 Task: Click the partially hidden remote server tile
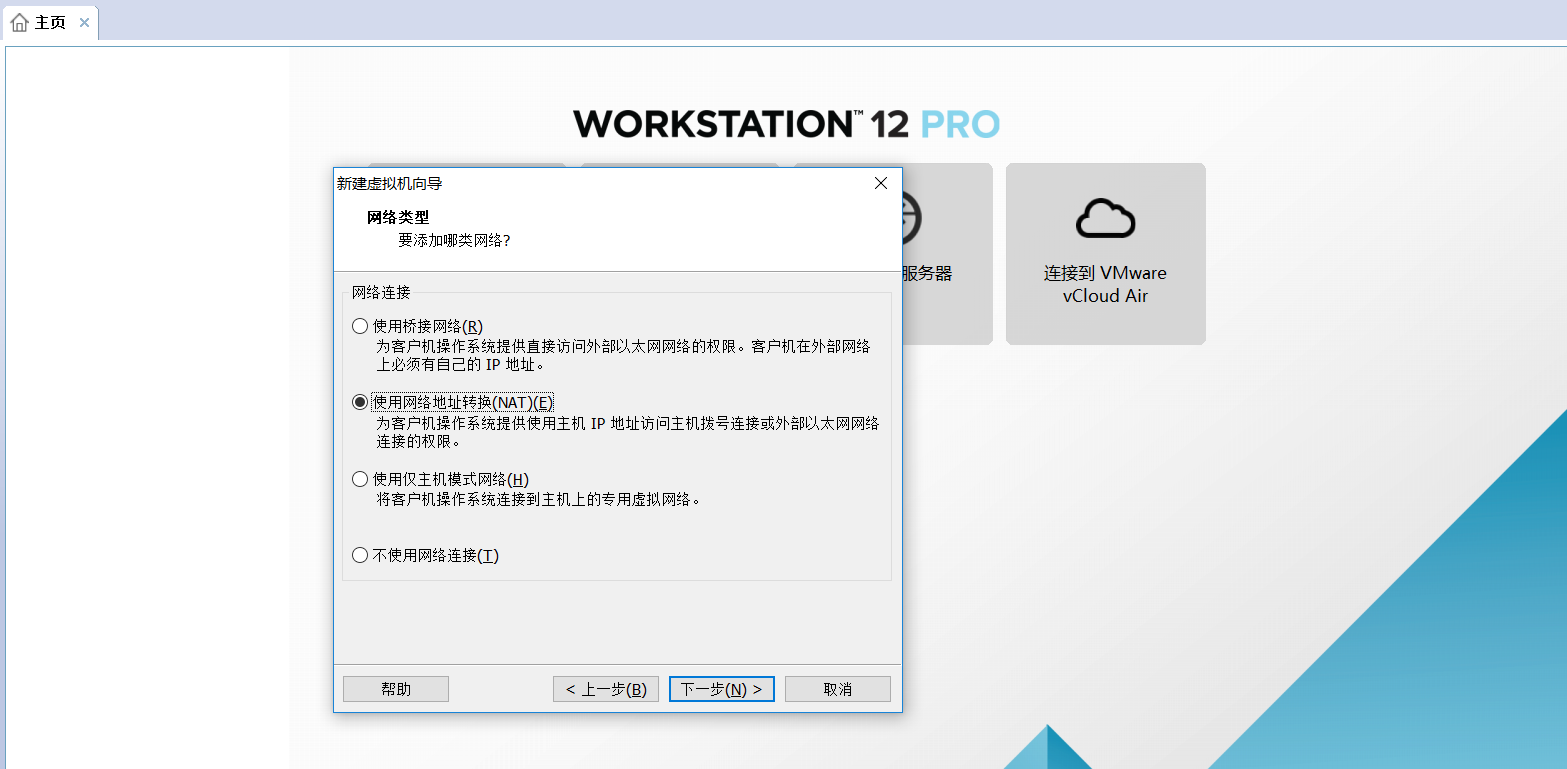(x=947, y=254)
